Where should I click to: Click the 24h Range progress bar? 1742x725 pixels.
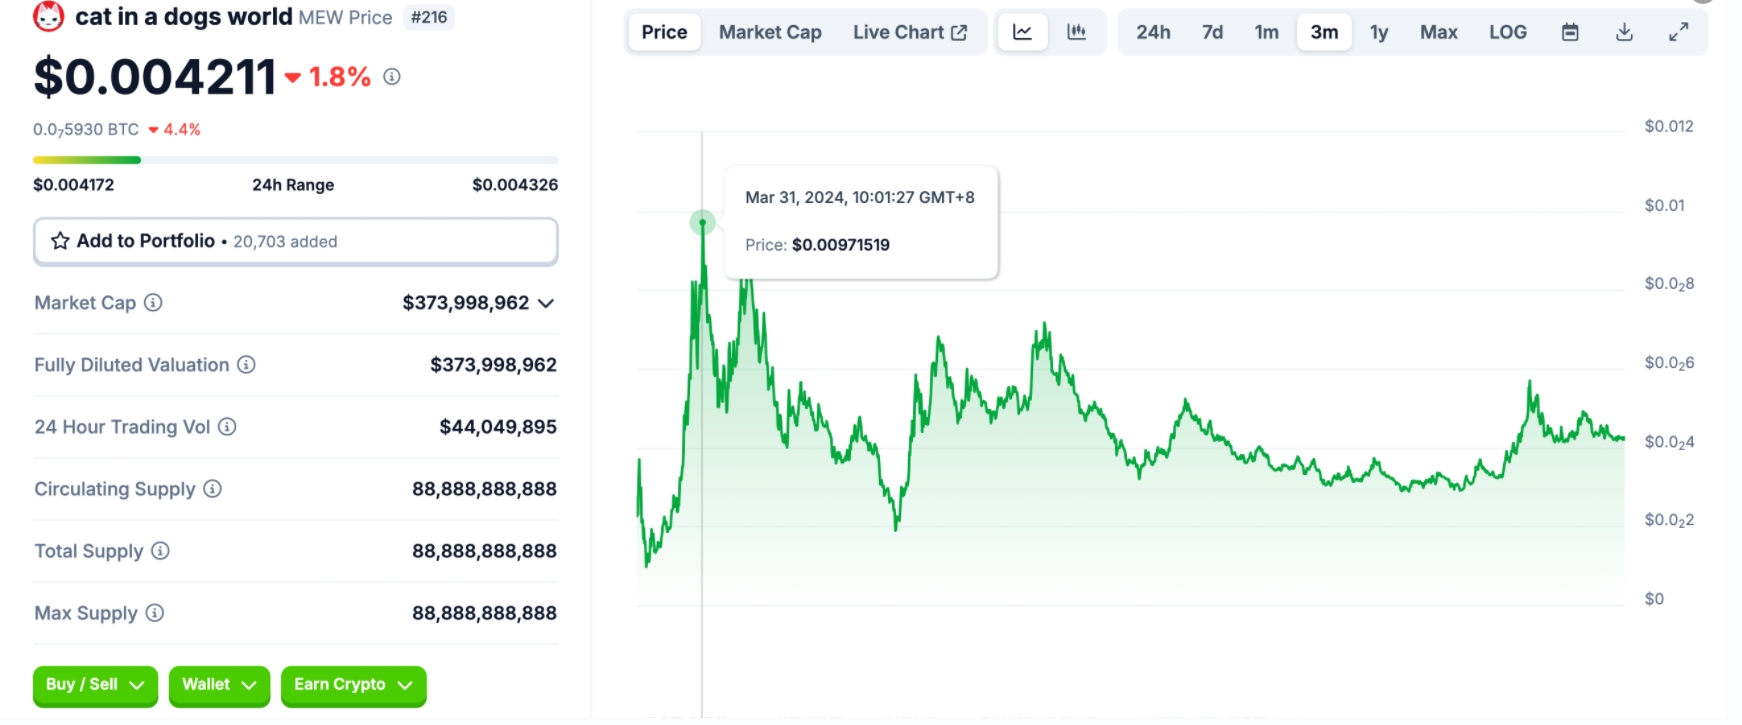coord(295,160)
